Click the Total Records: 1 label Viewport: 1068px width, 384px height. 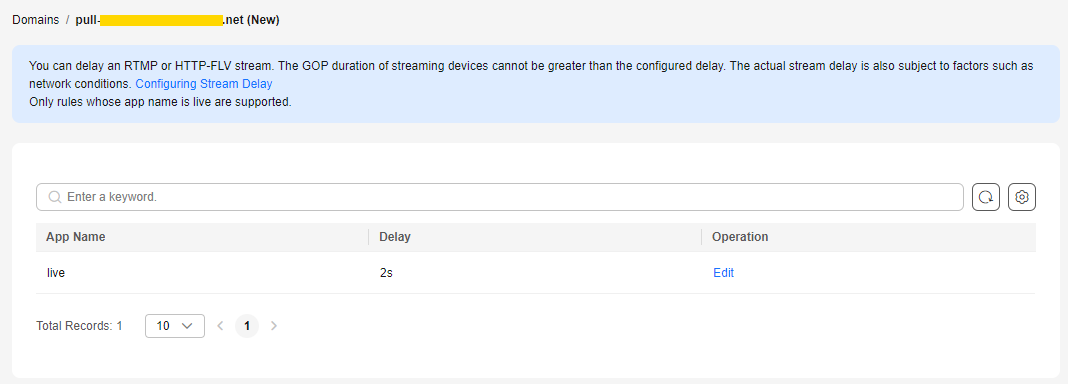pos(79,325)
